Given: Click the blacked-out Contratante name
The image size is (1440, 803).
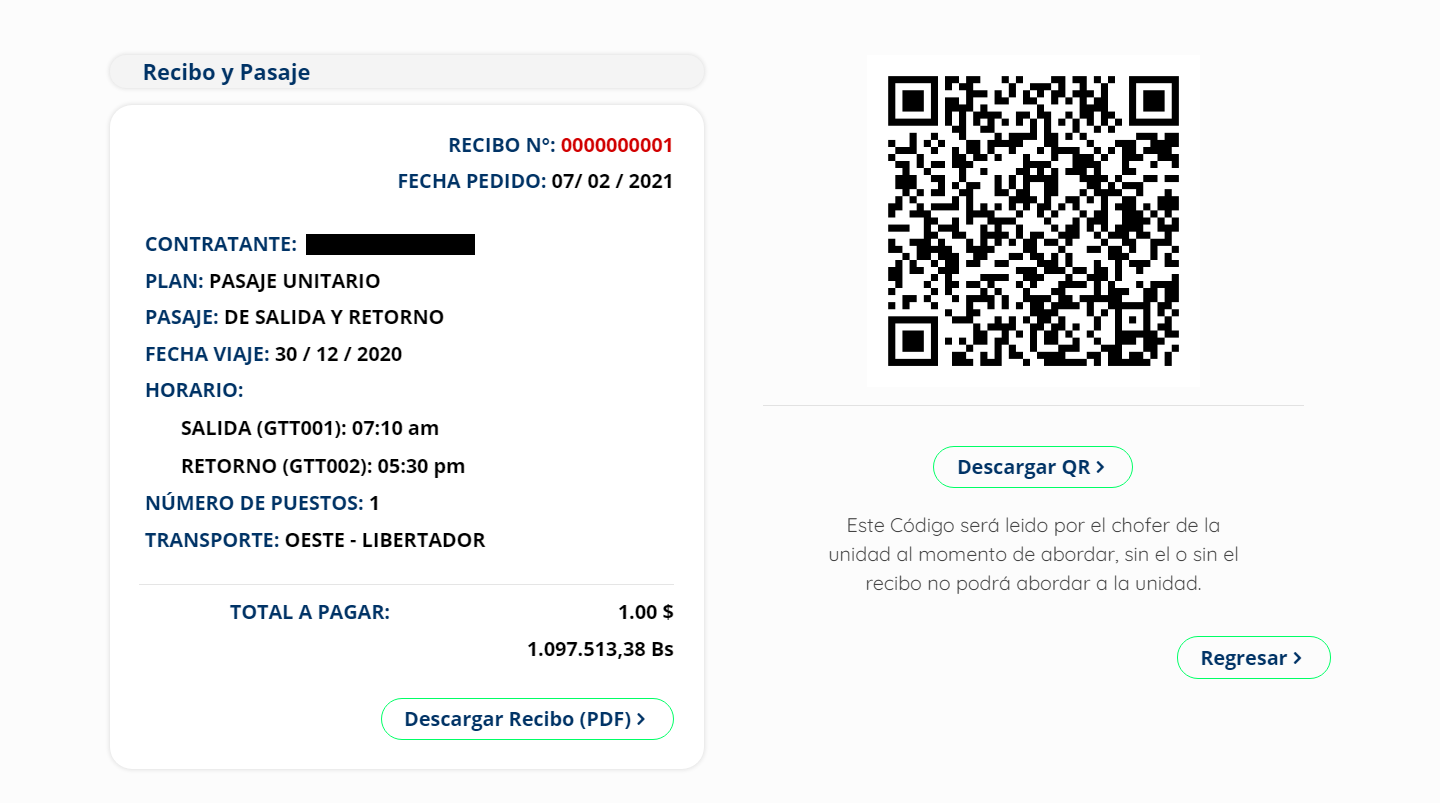Looking at the screenshot, I should pyautogui.click(x=390, y=244).
